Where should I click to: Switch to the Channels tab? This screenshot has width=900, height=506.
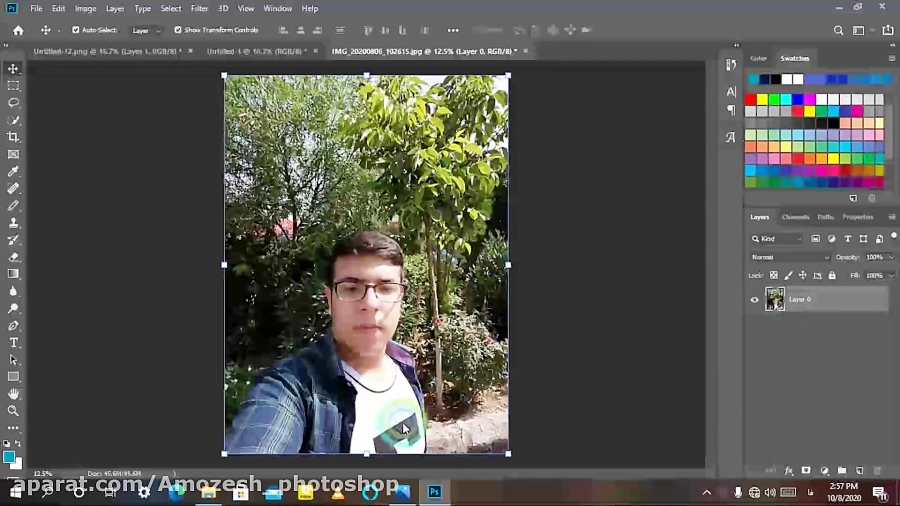(795, 217)
